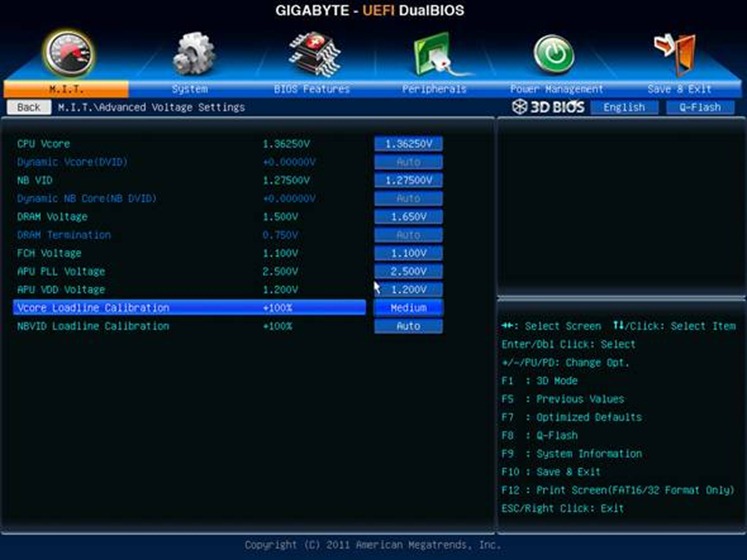Open Dynamic Vcore(DVID) Auto option
The height and width of the screenshot is (560, 747).
tap(408, 162)
